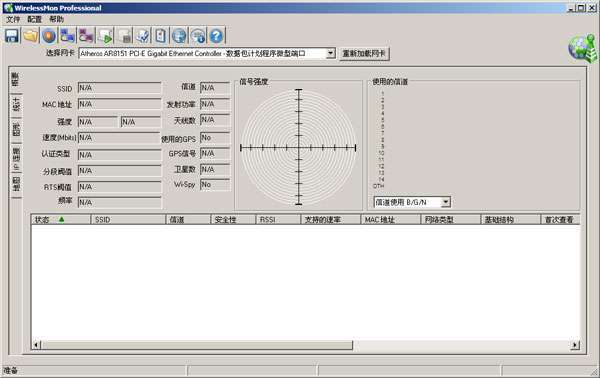Image resolution: width=600 pixels, height=378 pixels.
Task: Expand the 选择网卡 adapter dropdown
Action: point(331,54)
